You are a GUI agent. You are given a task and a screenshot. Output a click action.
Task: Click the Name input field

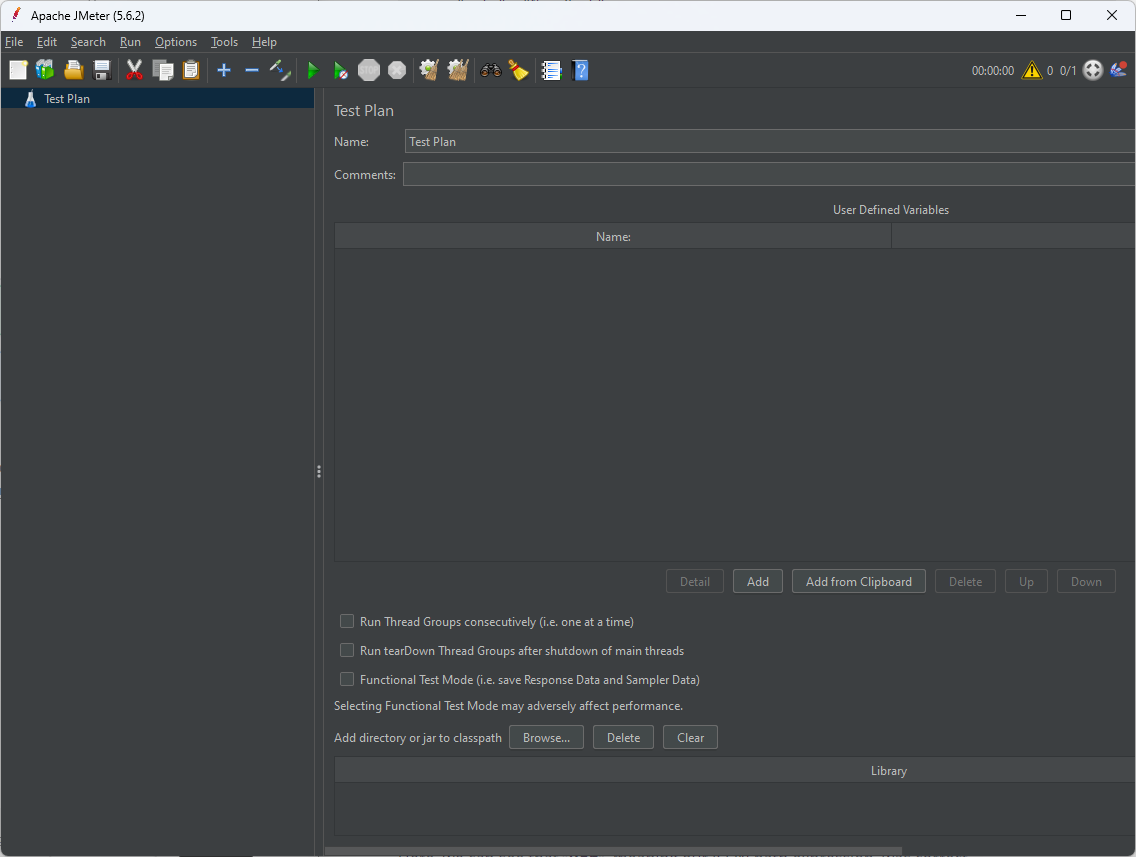point(769,141)
